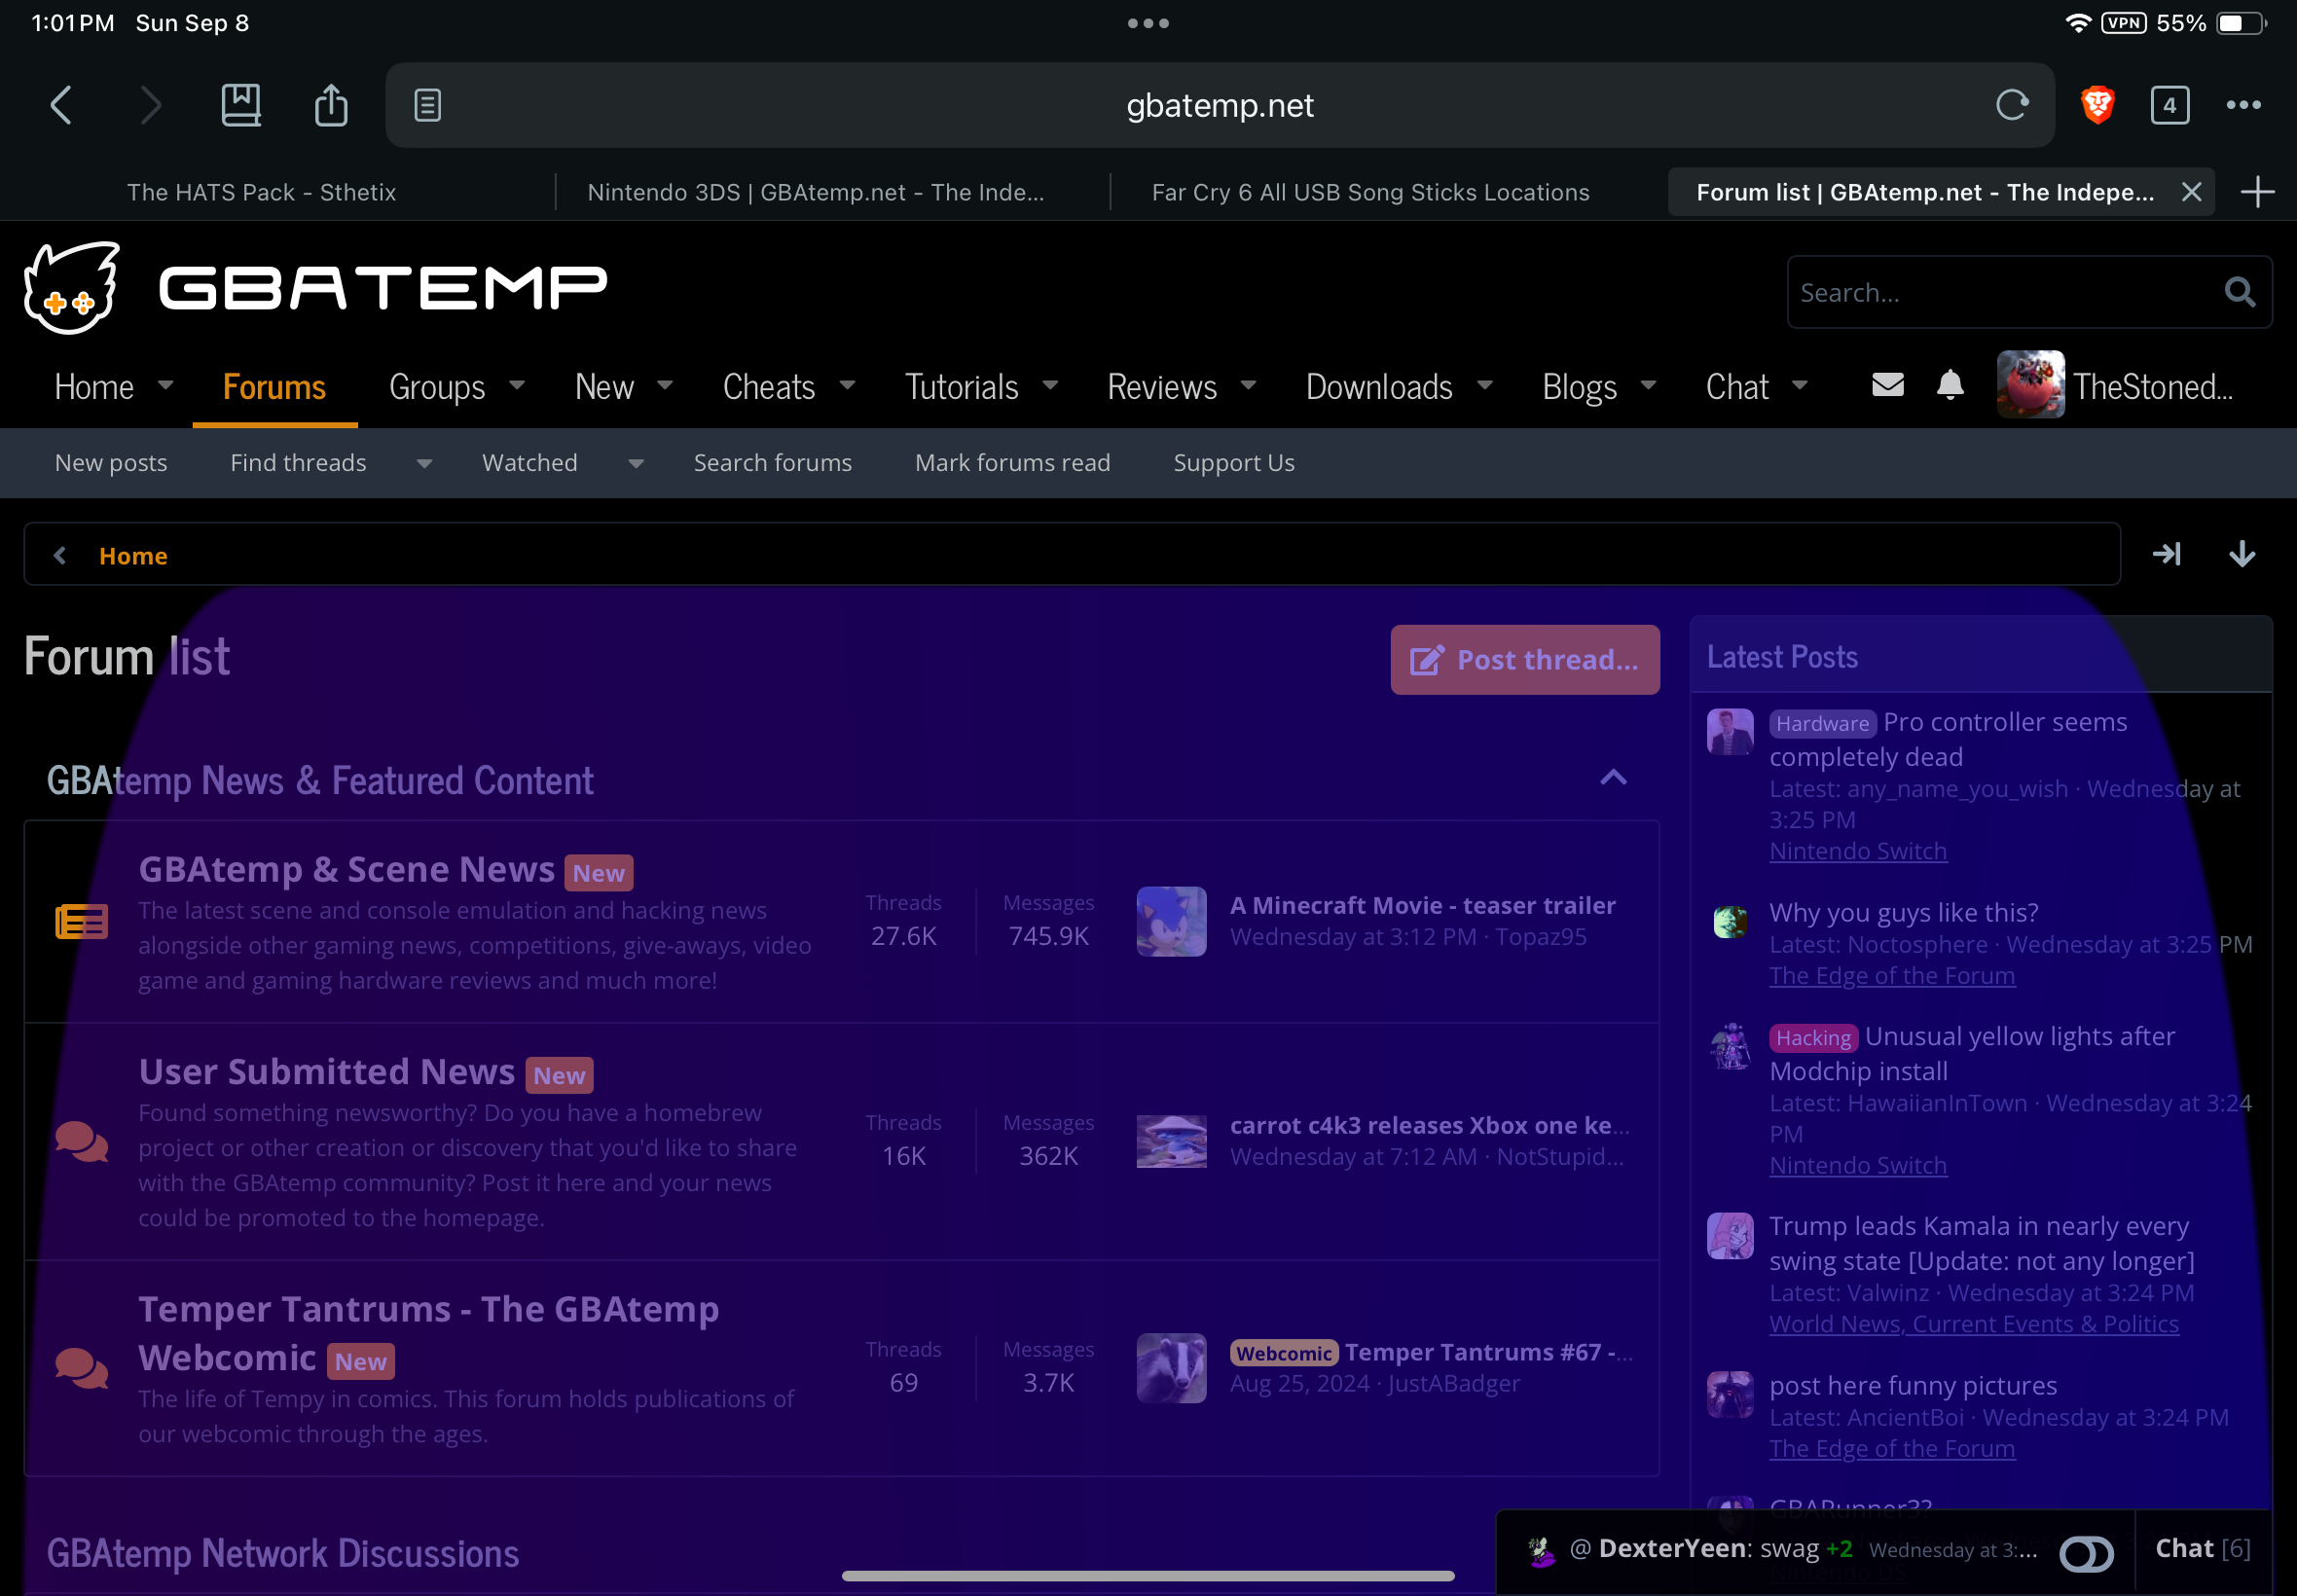Open the GBAtemp & Scene News forum
This screenshot has width=2297, height=1596.
click(x=346, y=869)
